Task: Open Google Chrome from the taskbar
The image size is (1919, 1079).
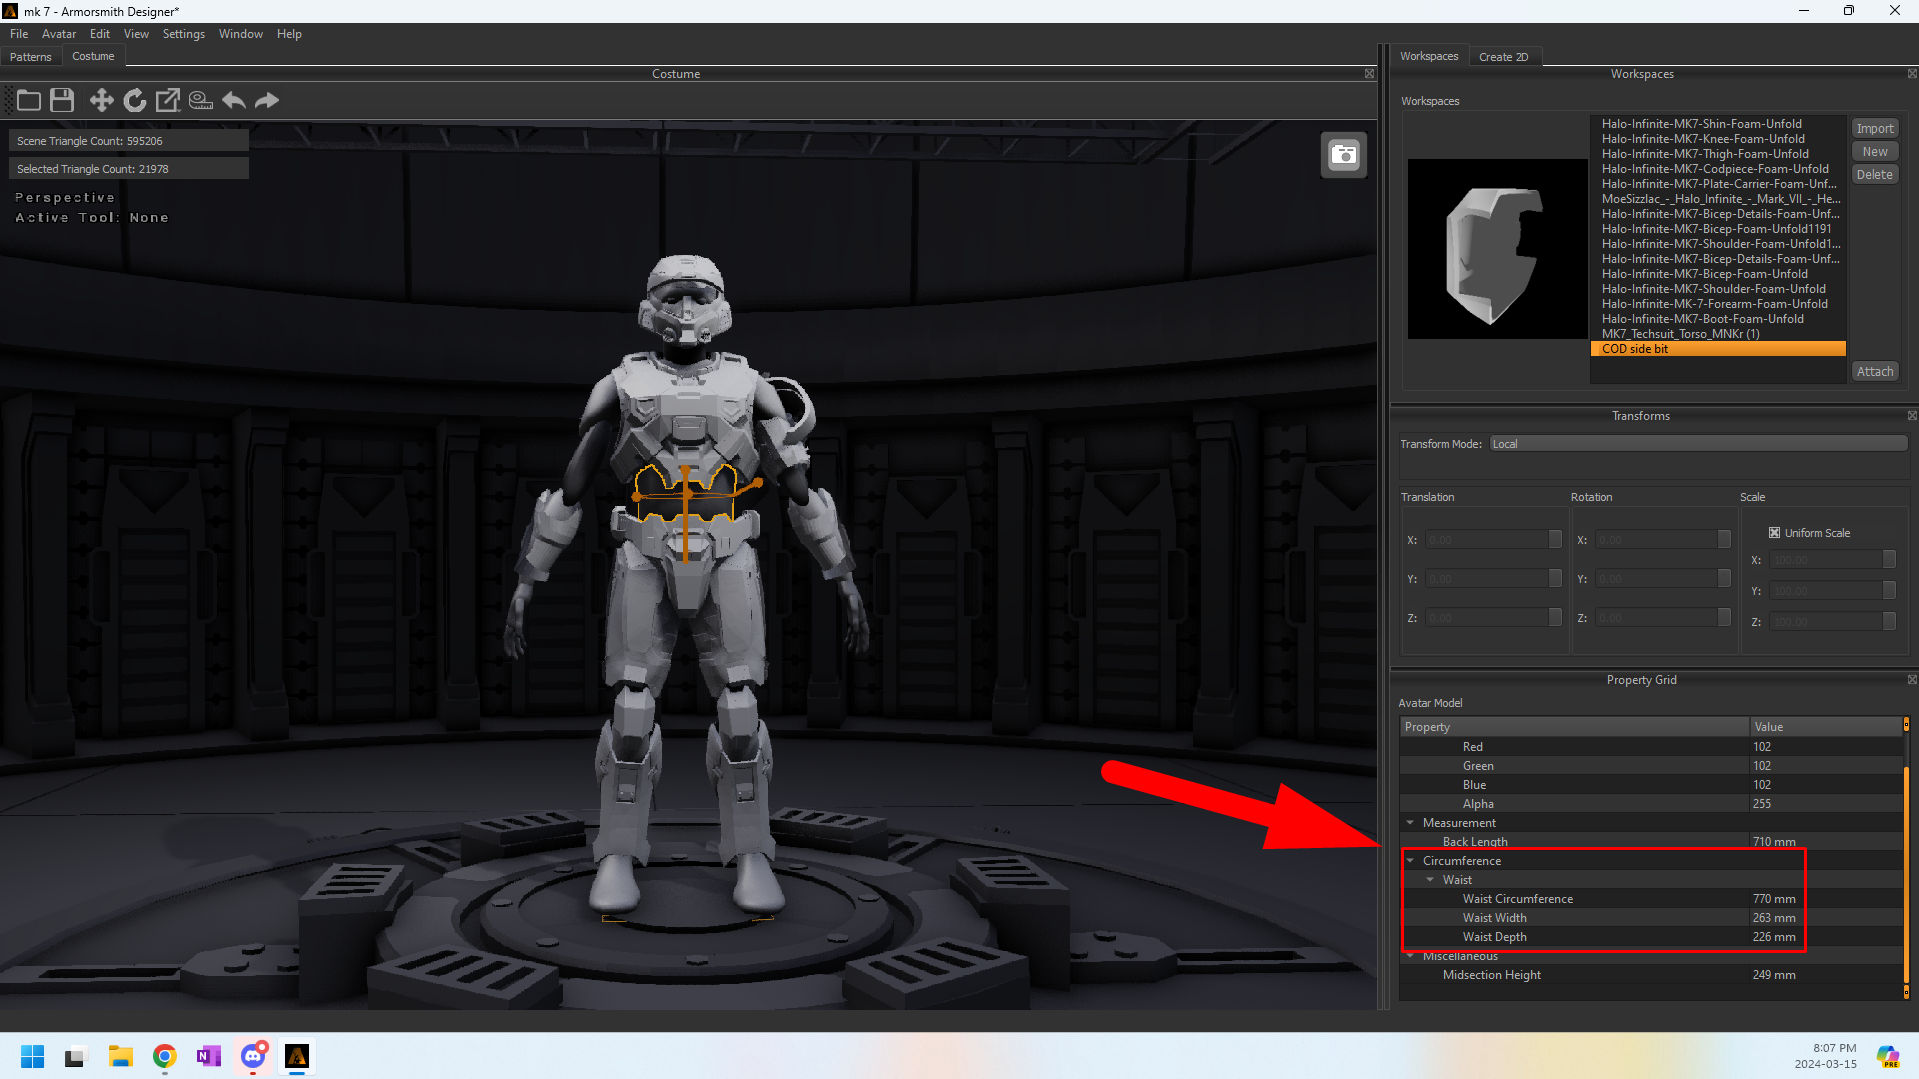Action: click(x=165, y=1056)
